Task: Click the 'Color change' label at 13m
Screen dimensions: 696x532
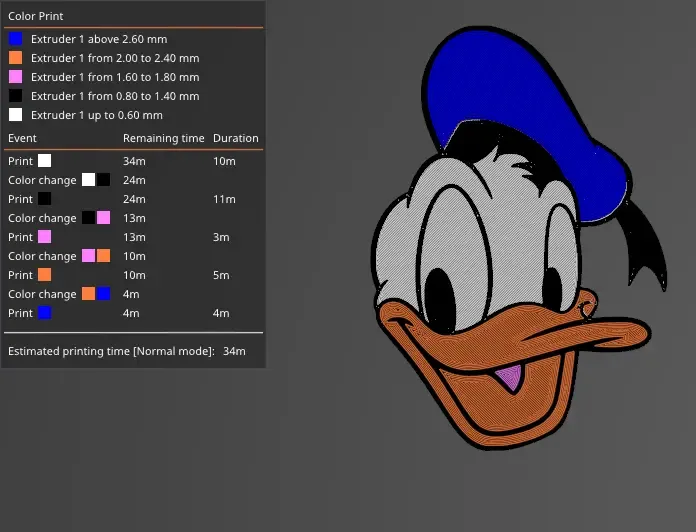Action: tap(42, 218)
